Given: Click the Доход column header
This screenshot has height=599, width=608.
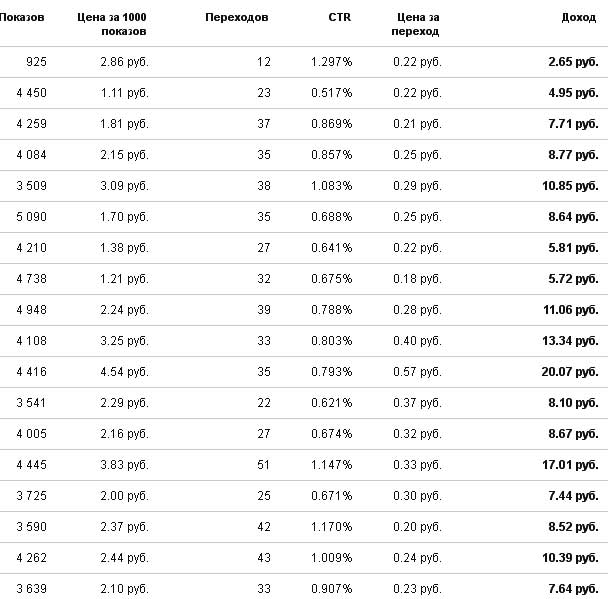Looking at the screenshot, I should click(579, 17).
